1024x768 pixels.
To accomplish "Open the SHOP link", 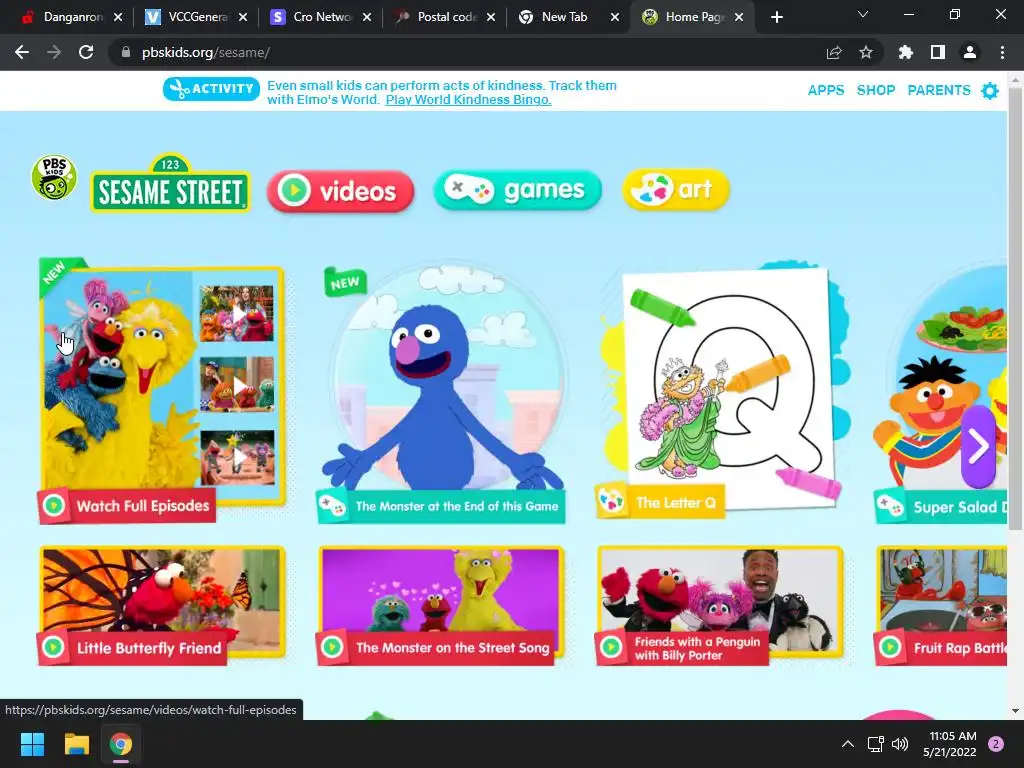I will click(876, 90).
